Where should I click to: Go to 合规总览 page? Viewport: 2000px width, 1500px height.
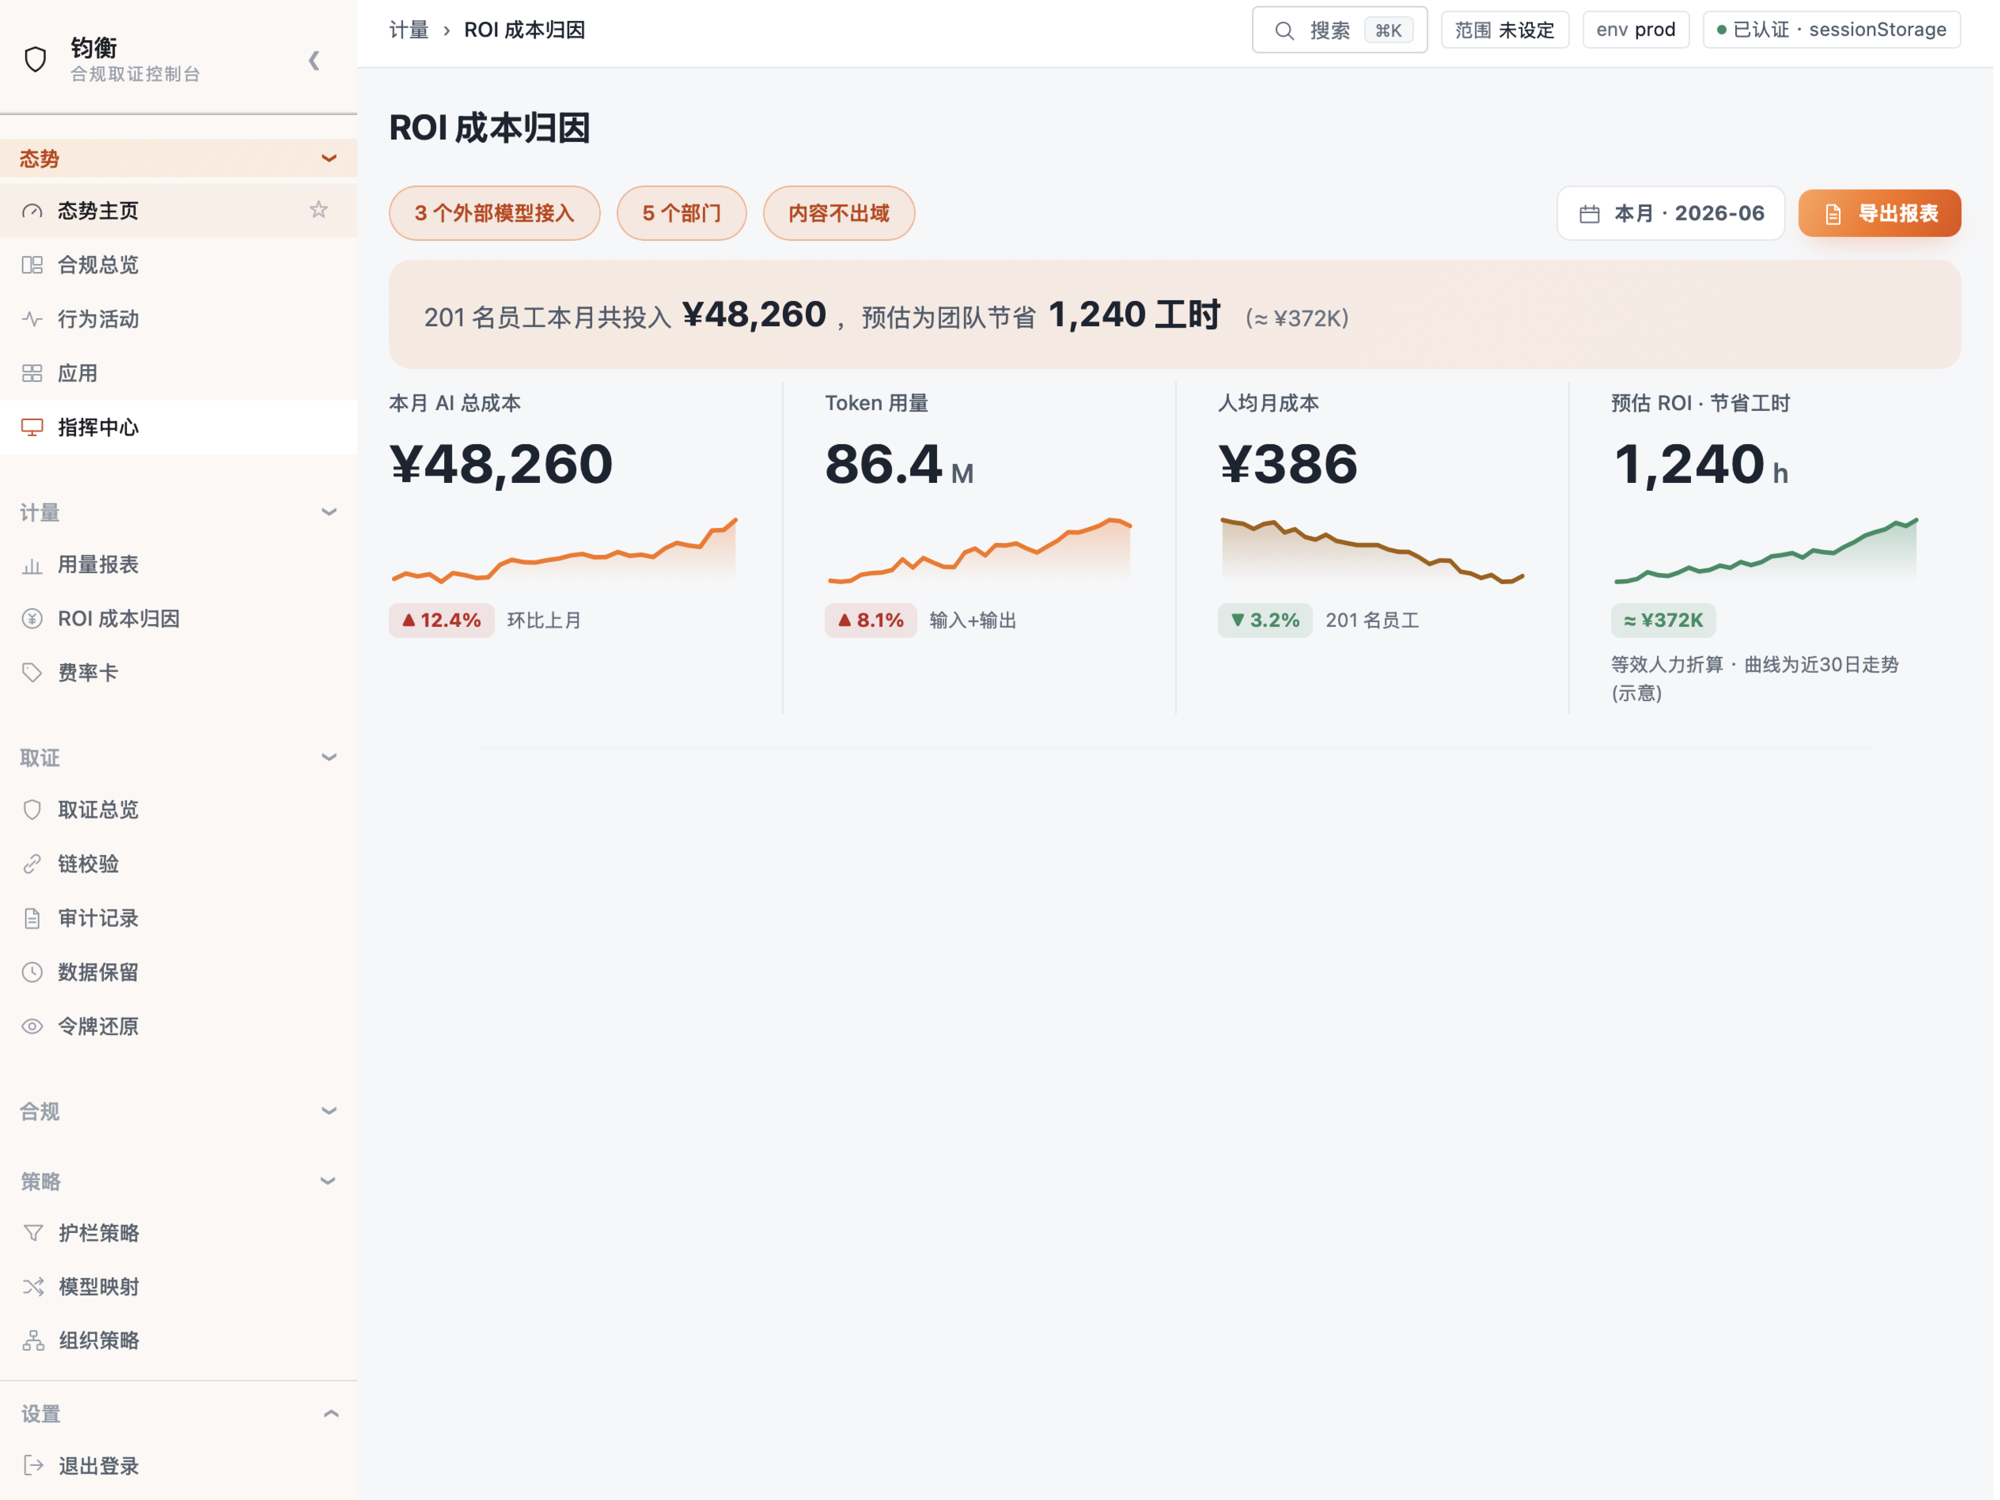[179, 265]
